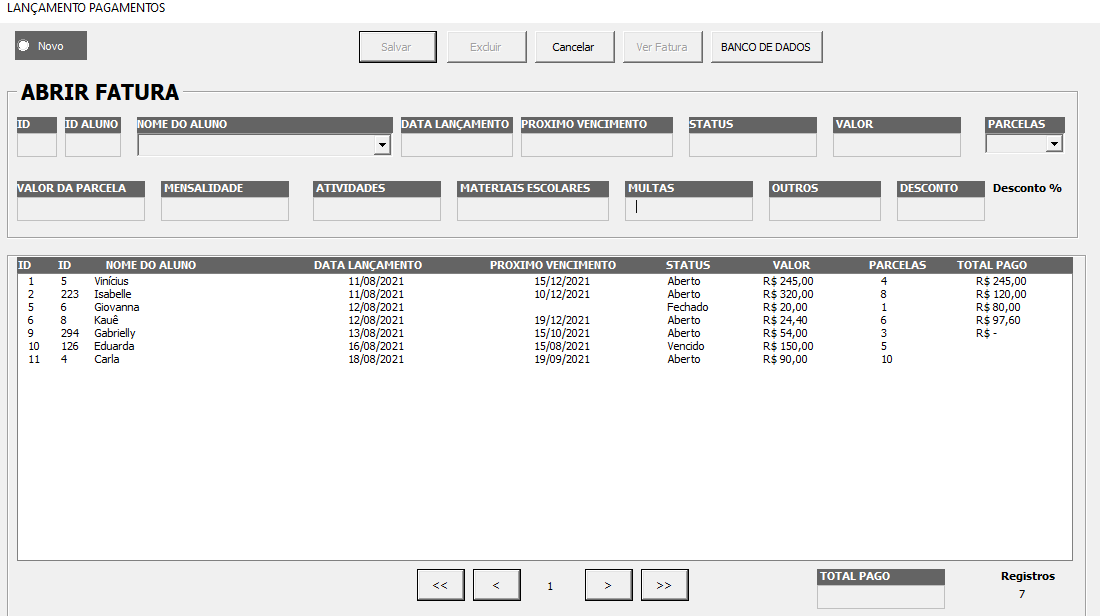Click the Salvar button
Screen dimensions: 1100x616
pyautogui.click(x=397, y=47)
